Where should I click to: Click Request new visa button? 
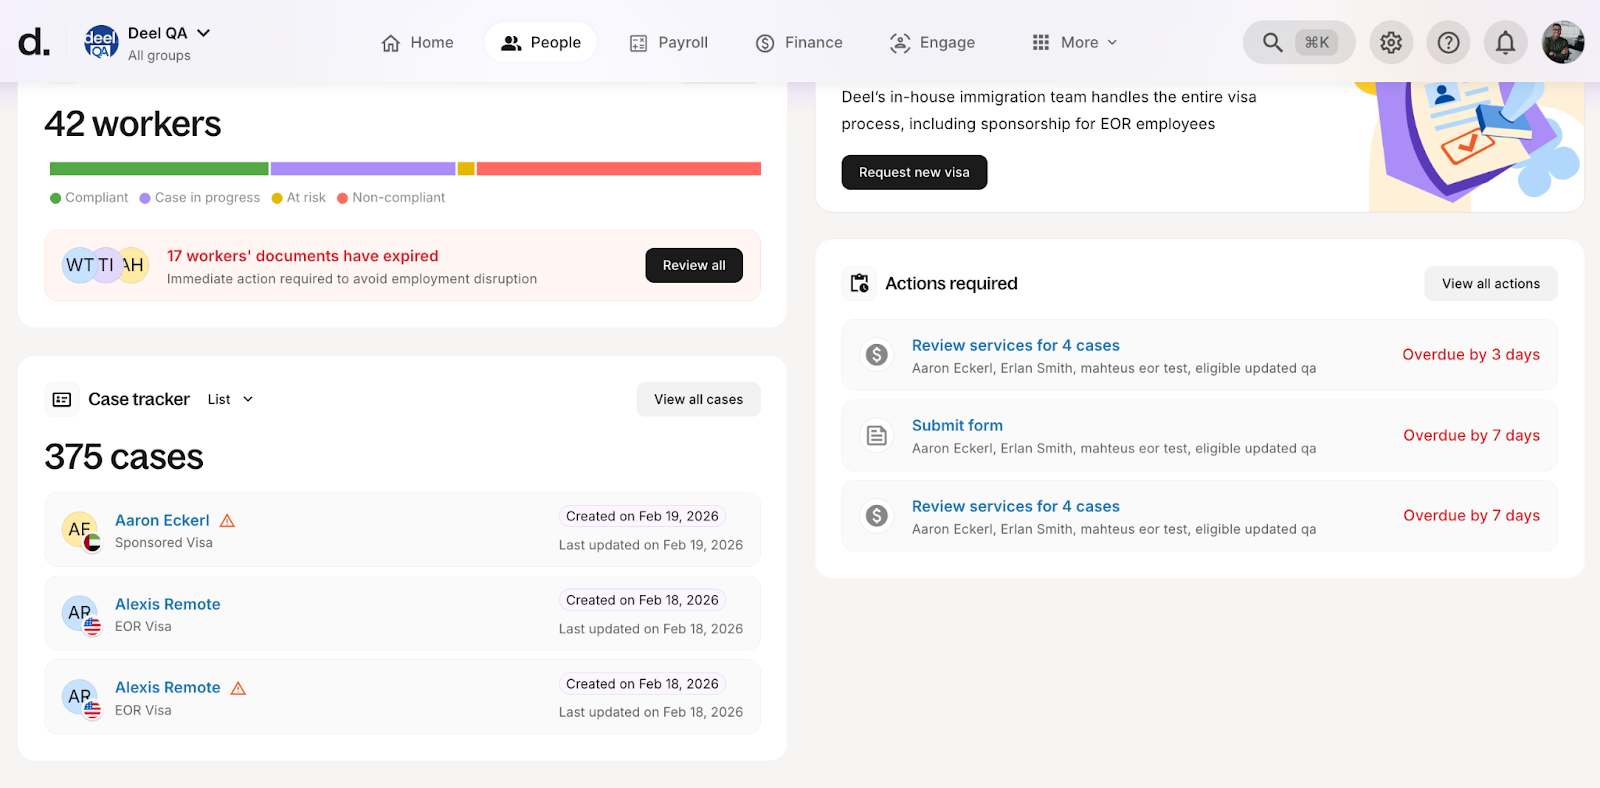coord(913,172)
